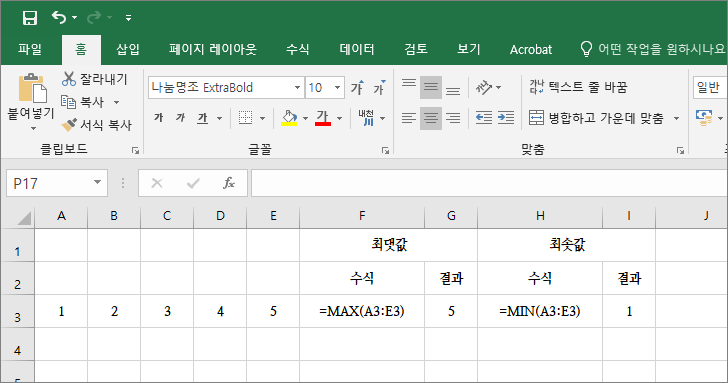Screen dimensions: 728x383
Task: Switch to the 수식 tab
Action: coord(298,49)
